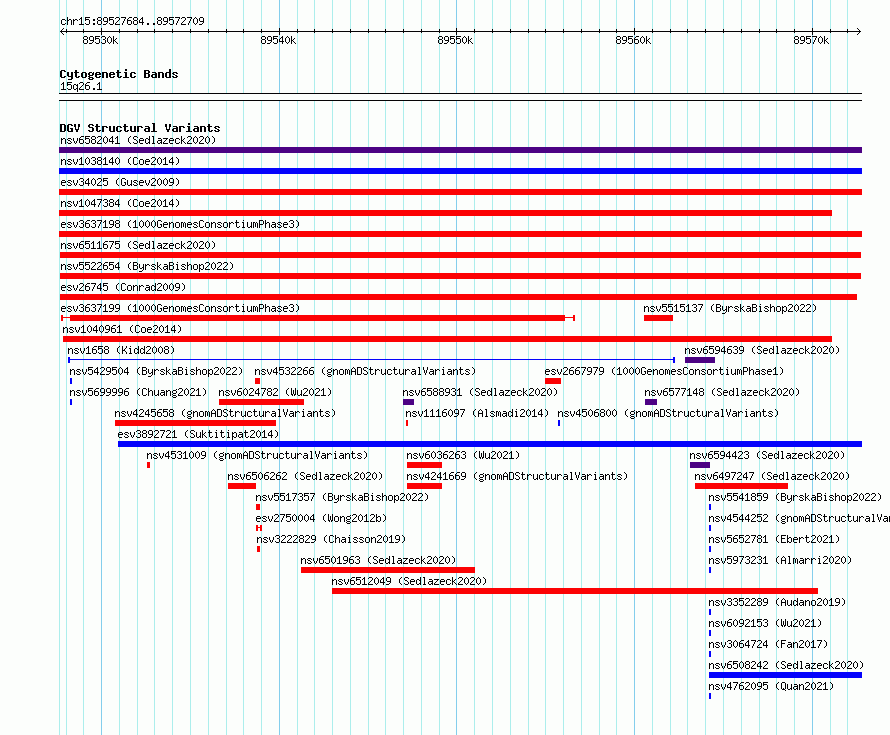Click the chr15:89527684..89572709 coordinates text
Image resolution: width=890 pixels, height=735 pixels.
[132, 21]
